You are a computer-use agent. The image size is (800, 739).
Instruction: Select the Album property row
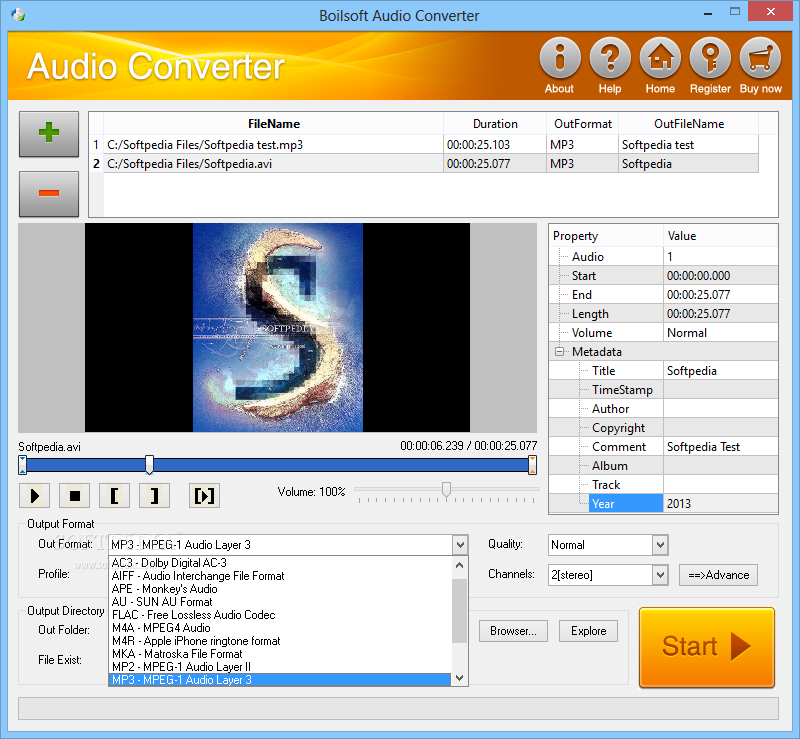coord(663,466)
